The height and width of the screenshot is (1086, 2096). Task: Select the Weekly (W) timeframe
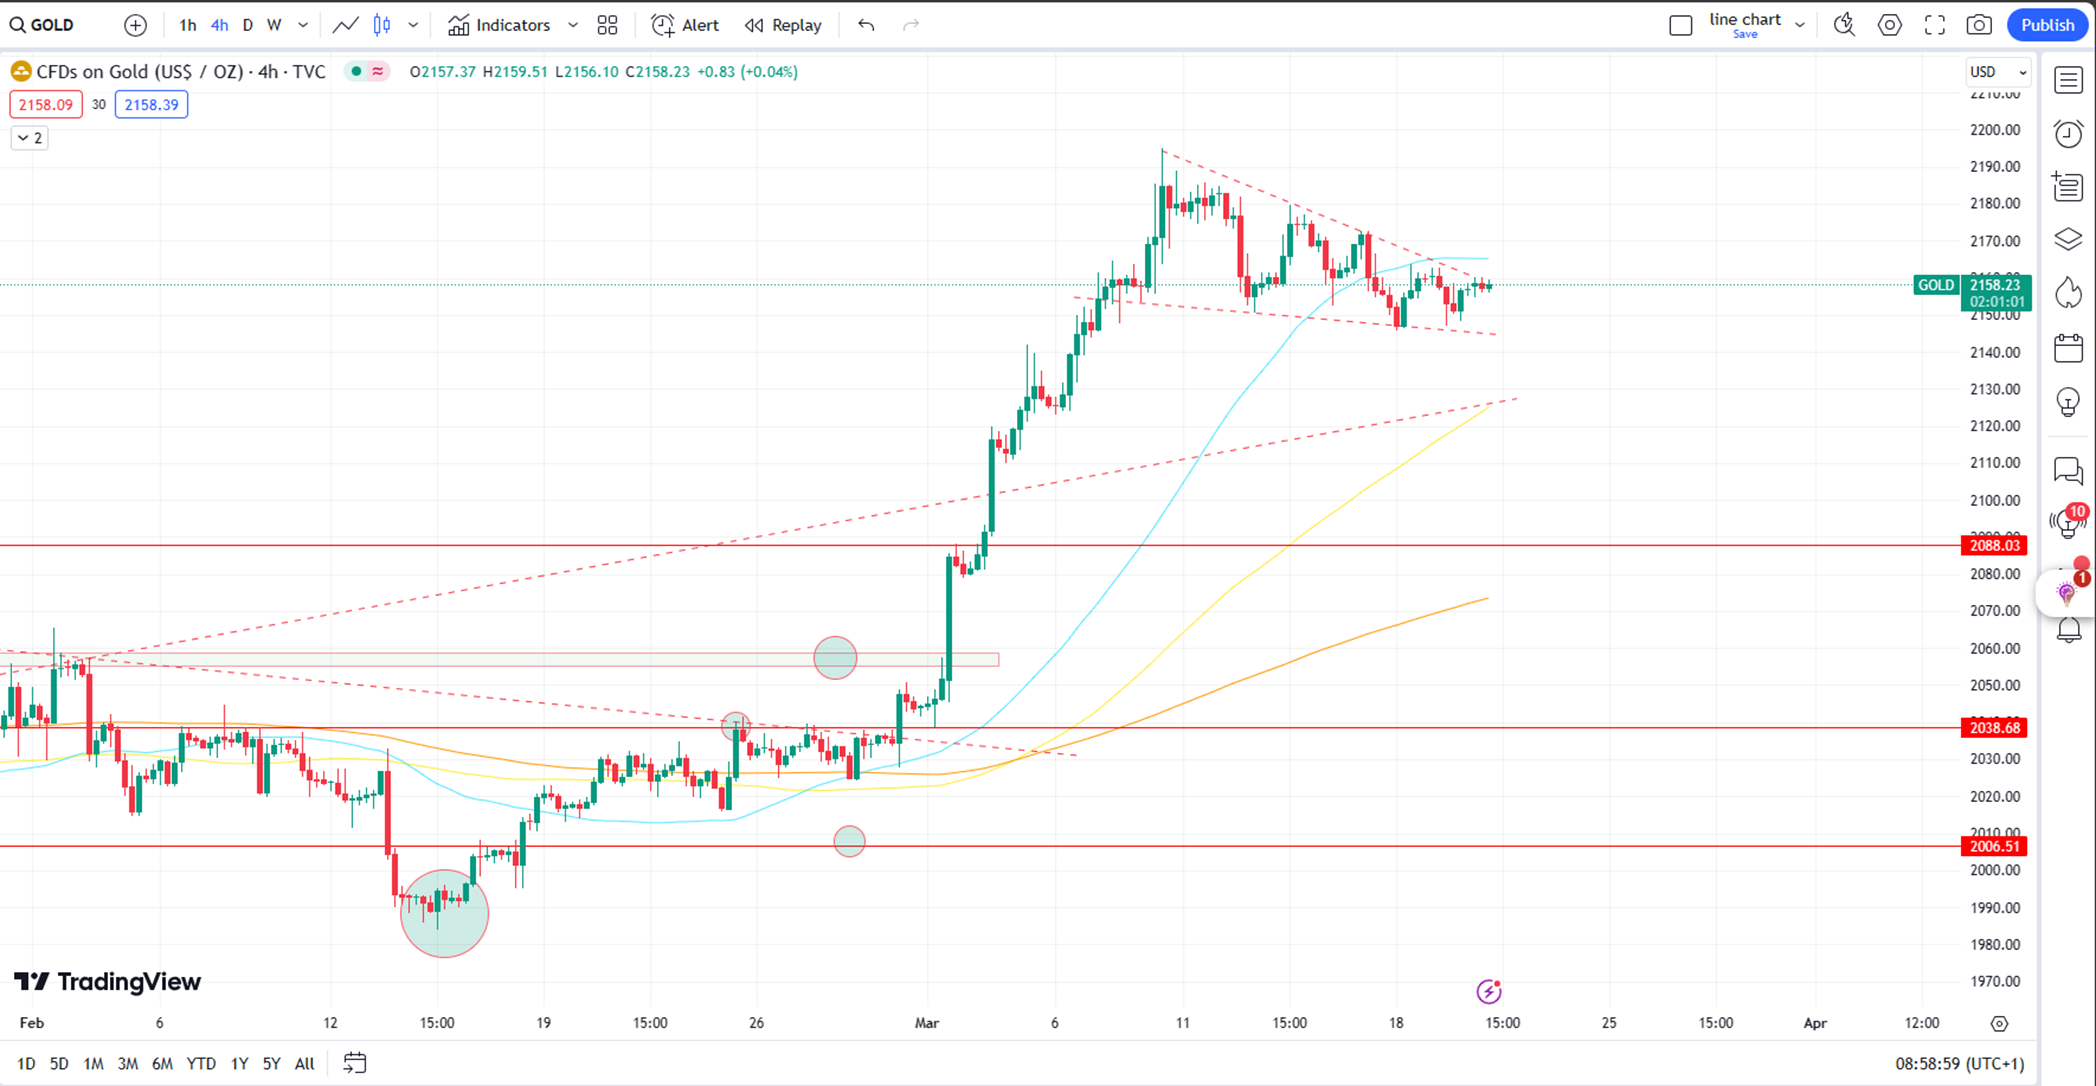[274, 25]
